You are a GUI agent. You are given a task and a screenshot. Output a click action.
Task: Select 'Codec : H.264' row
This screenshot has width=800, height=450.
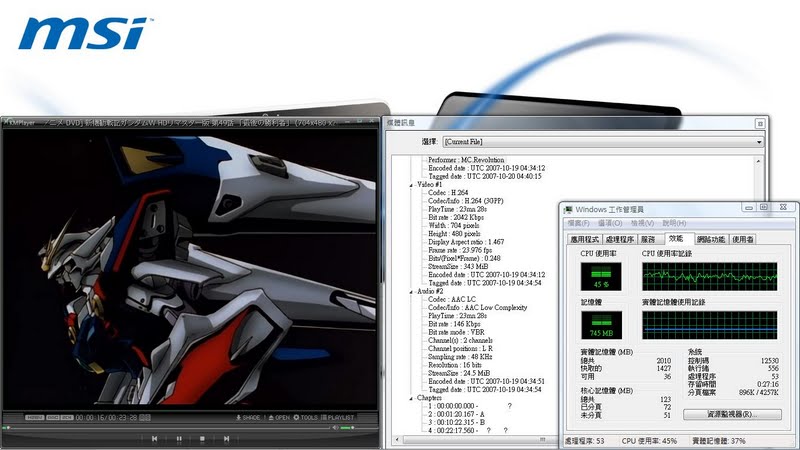click(447, 193)
